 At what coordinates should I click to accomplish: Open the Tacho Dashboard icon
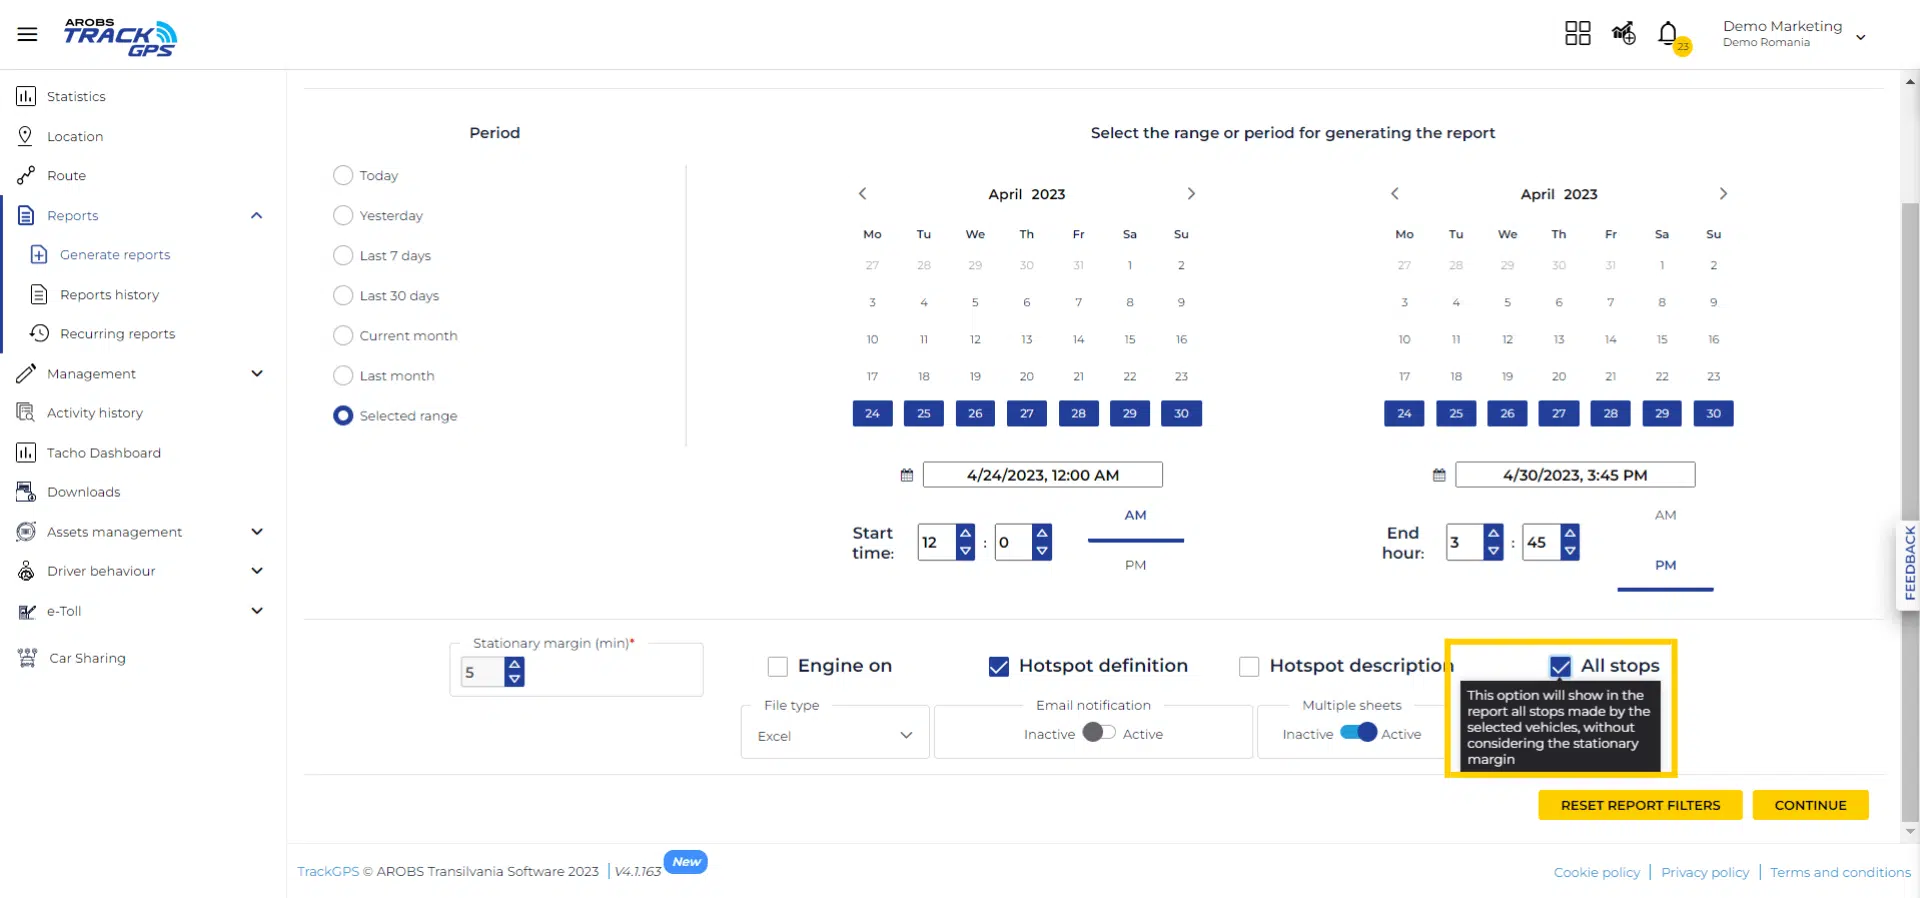point(26,453)
